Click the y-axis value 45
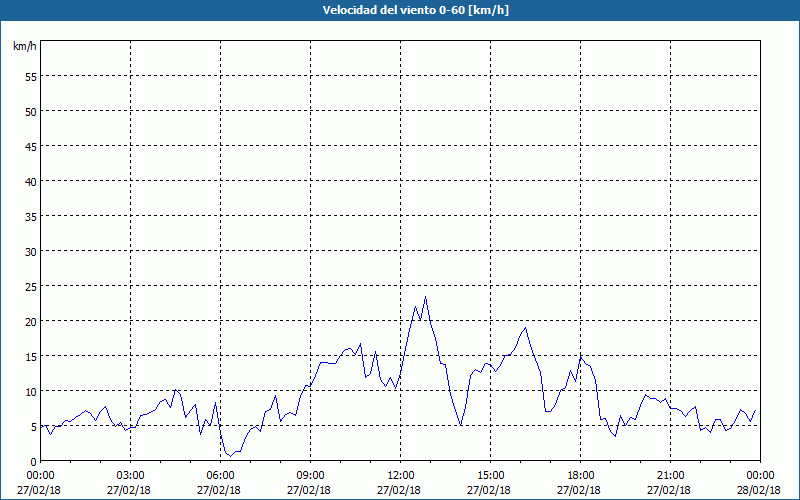The width and height of the screenshot is (800, 500). point(31,146)
